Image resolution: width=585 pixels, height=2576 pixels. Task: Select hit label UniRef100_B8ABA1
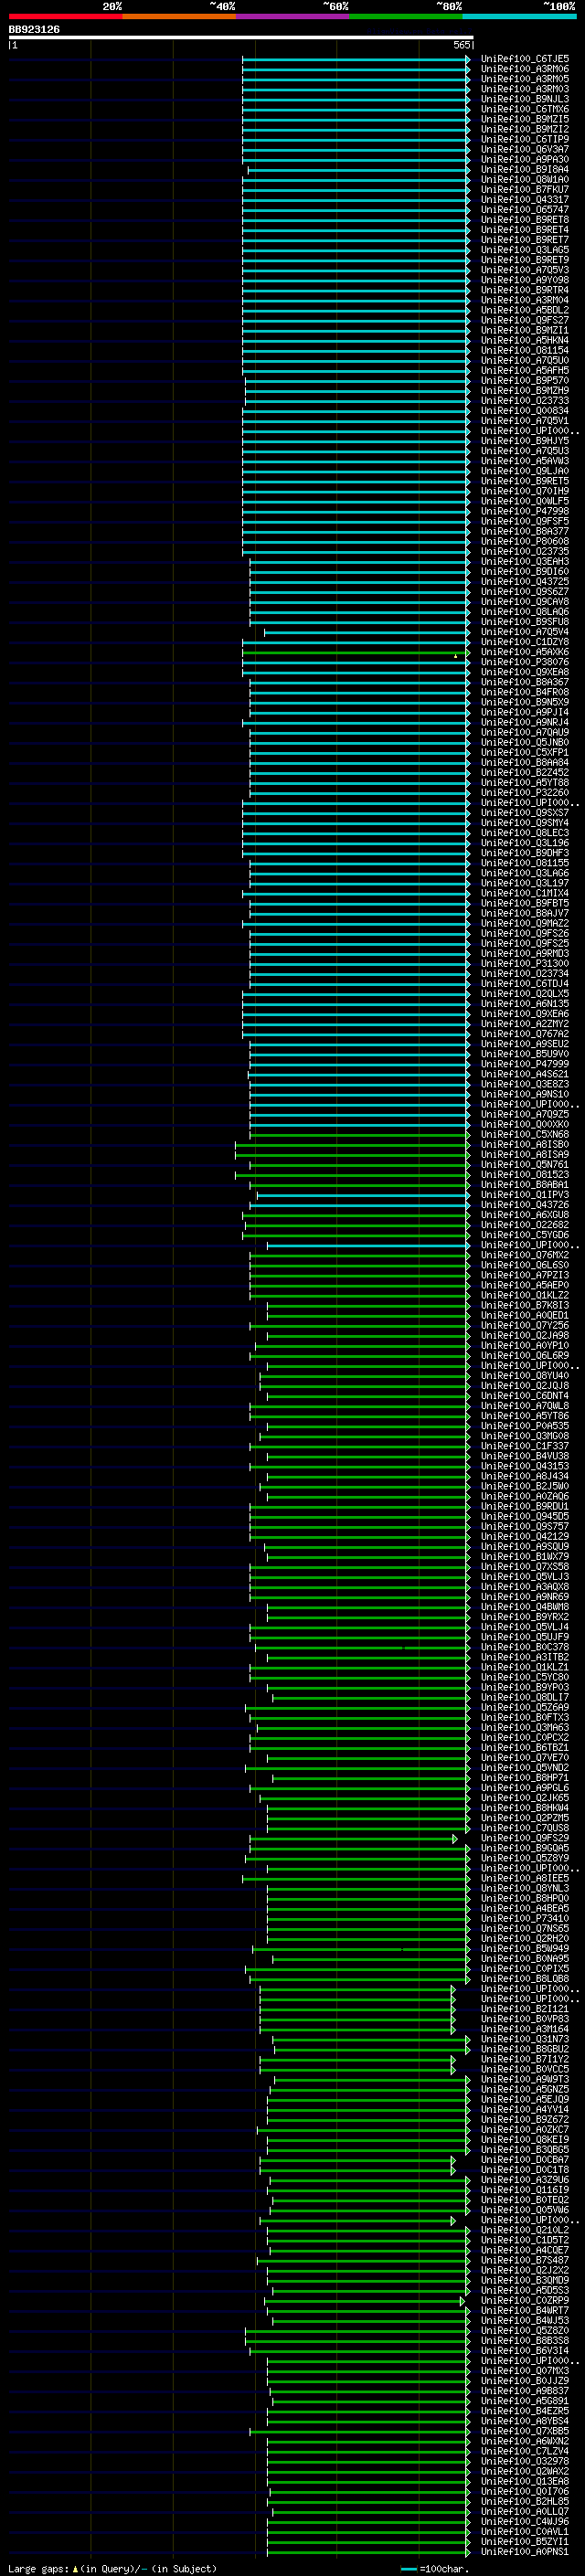coord(525,1184)
